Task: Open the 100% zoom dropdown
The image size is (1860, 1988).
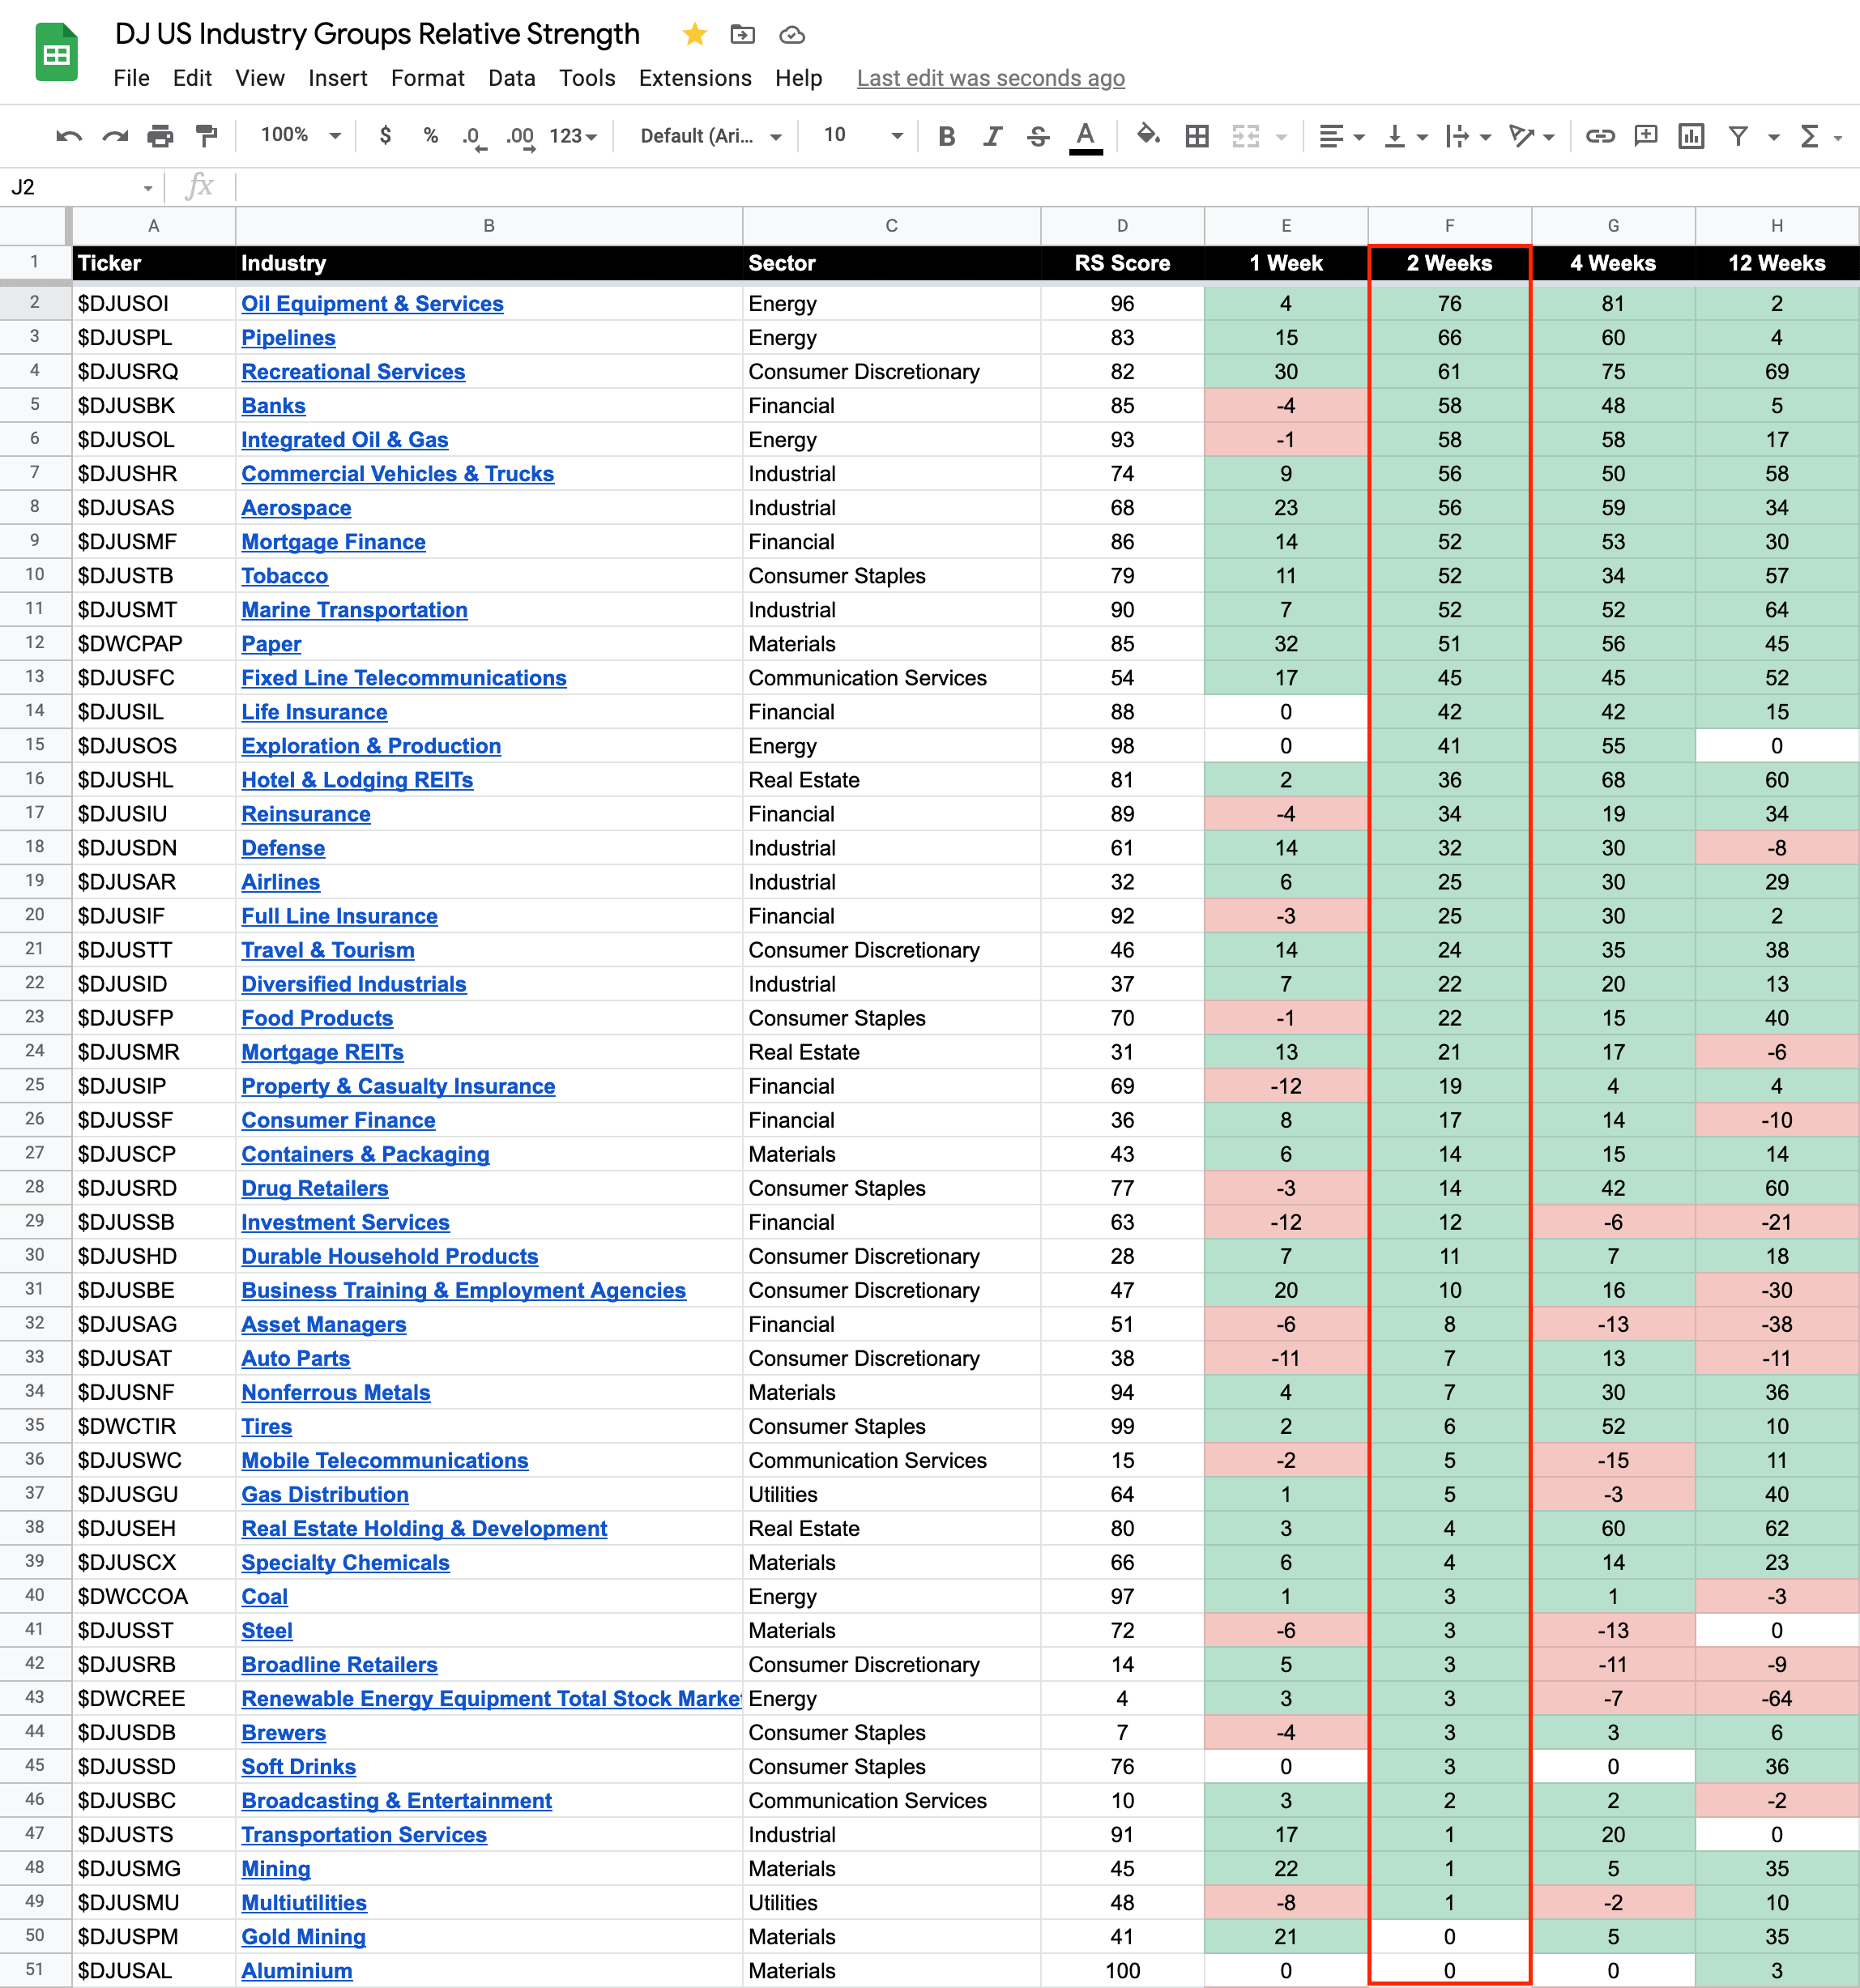Action: 300,136
